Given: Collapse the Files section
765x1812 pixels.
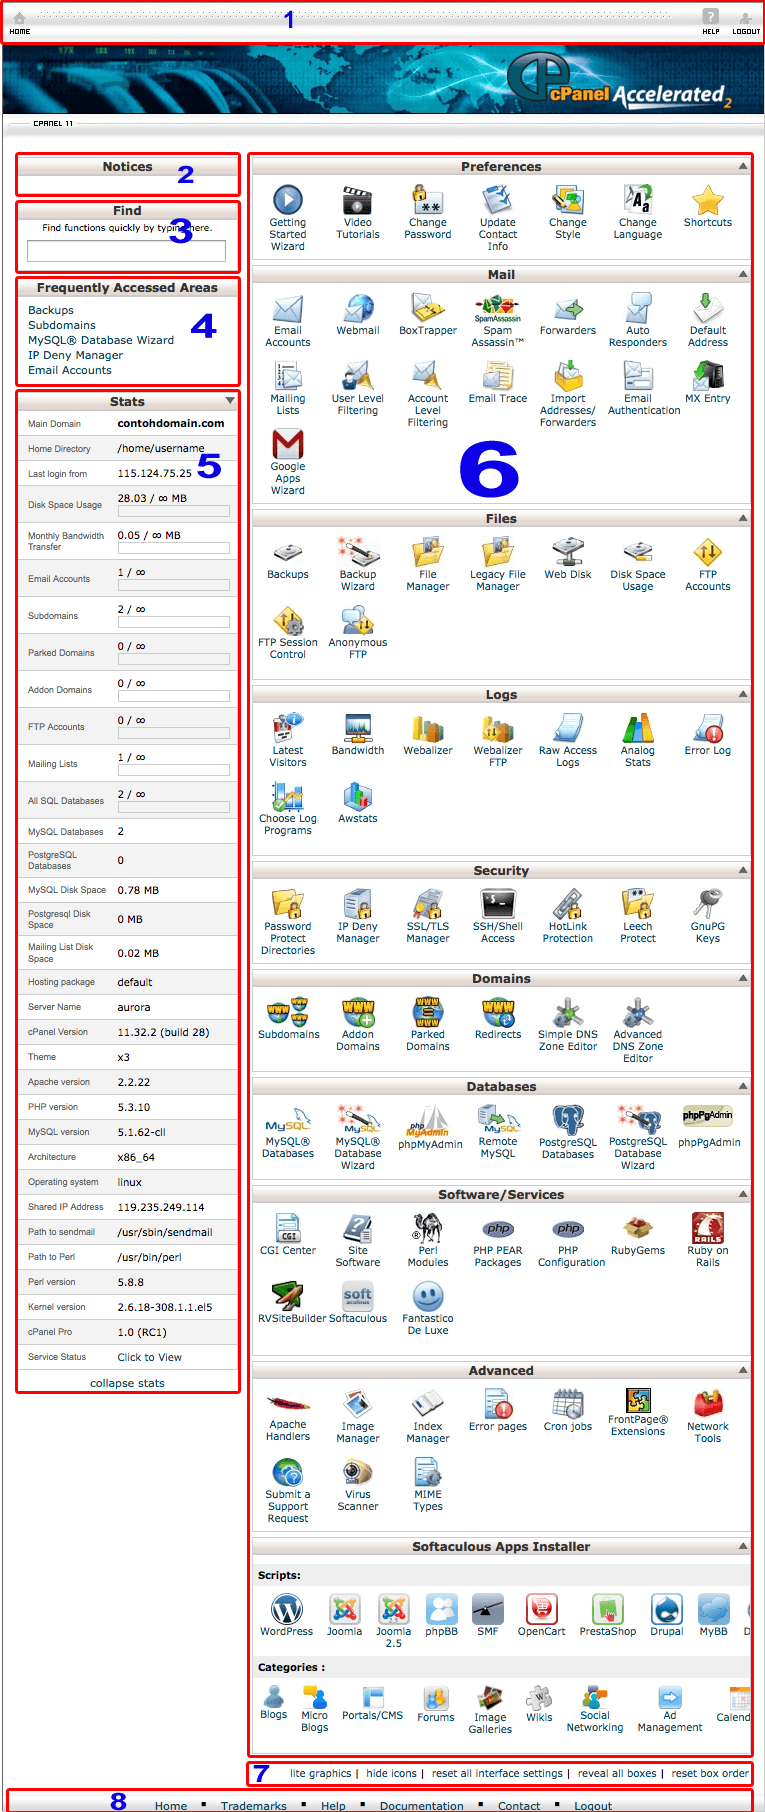Looking at the screenshot, I should [x=743, y=518].
